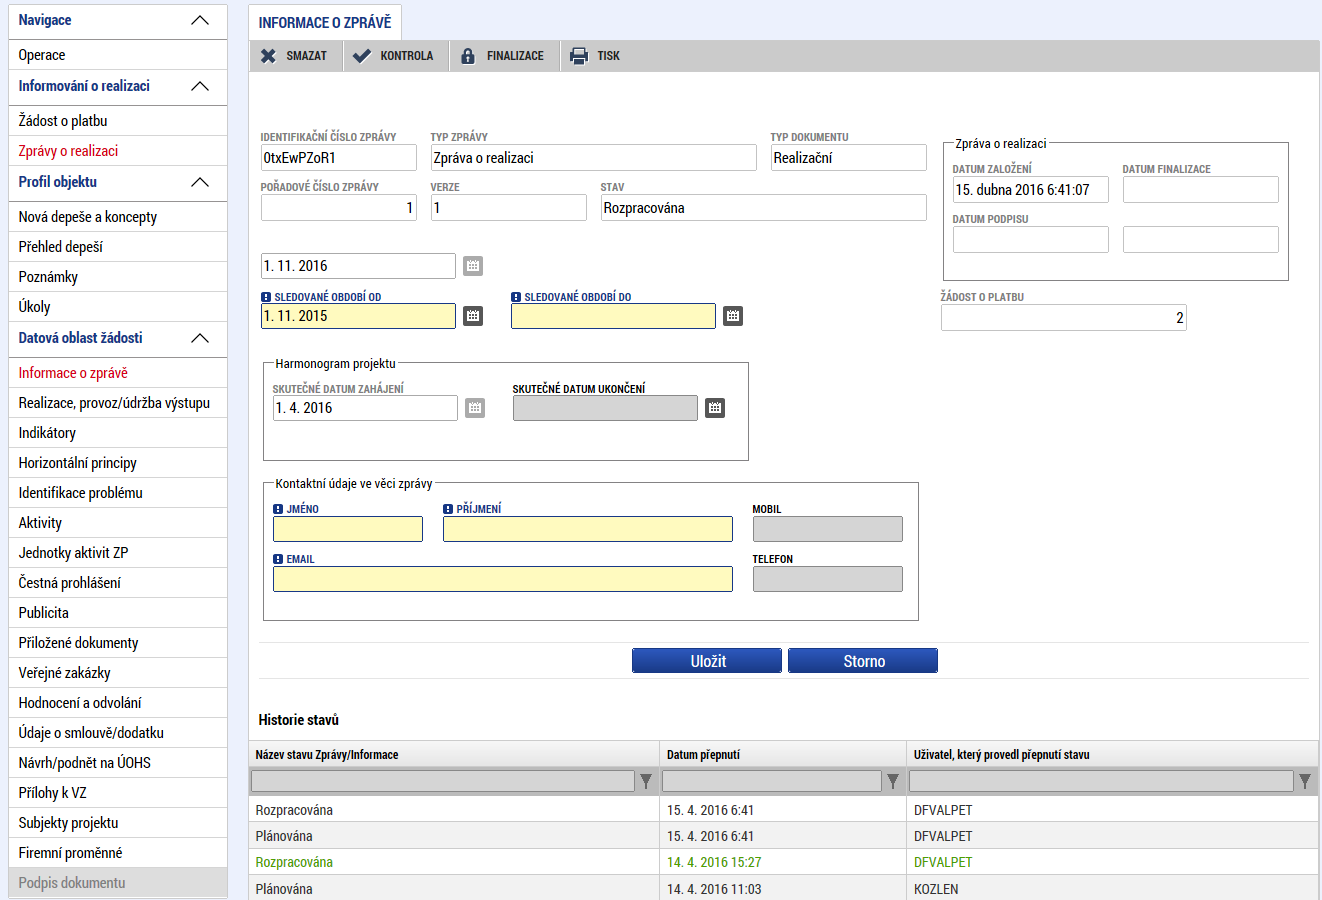1322x900 pixels.
Task: Click Datum podpisu field
Action: pyautogui.click(x=1031, y=239)
